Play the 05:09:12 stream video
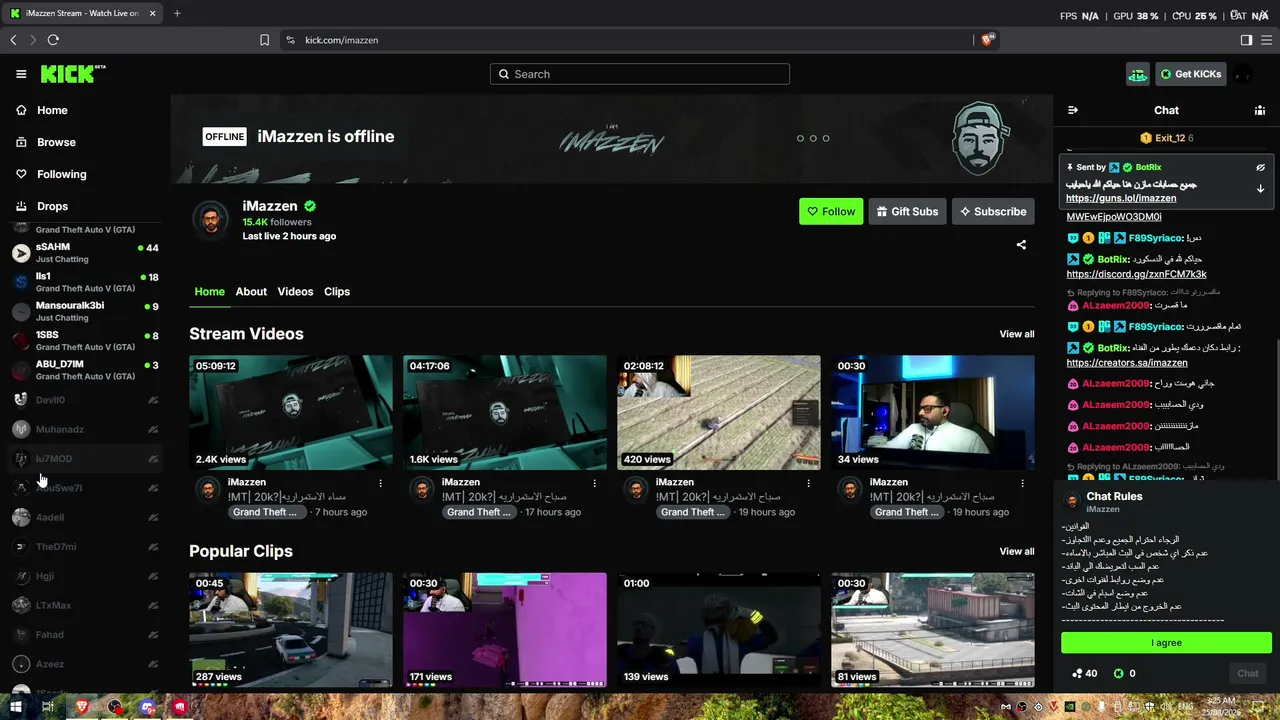The width and height of the screenshot is (1280, 720). [x=291, y=412]
